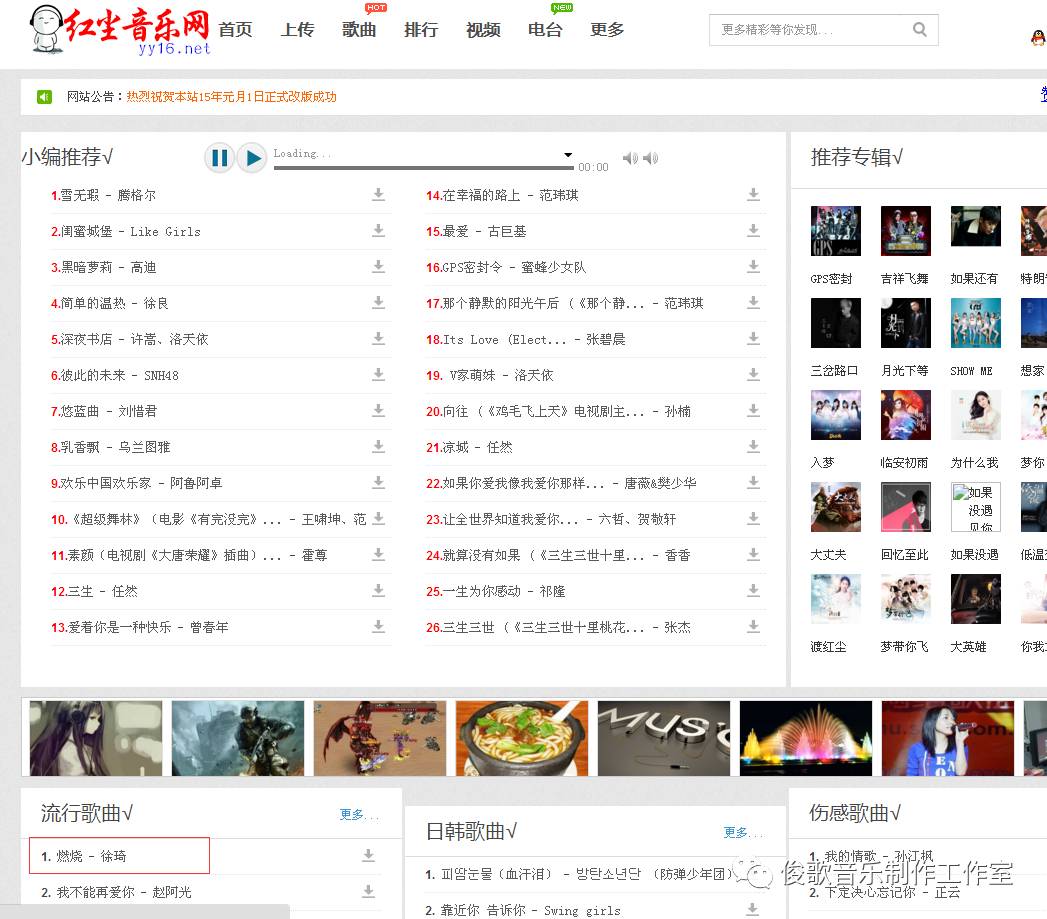This screenshot has width=1047, height=919.
Task: Click 更多 link in 流行歌曲 section
Action: (x=359, y=814)
